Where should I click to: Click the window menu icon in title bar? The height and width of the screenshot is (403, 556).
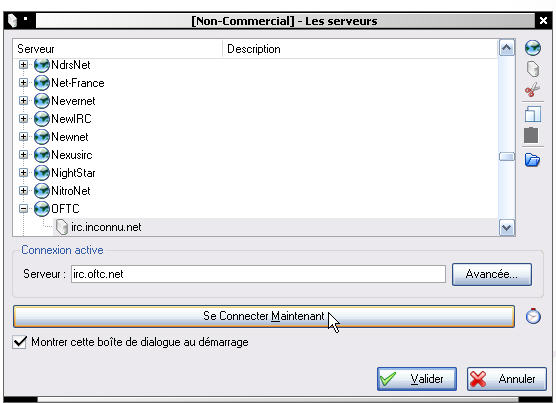point(13,21)
